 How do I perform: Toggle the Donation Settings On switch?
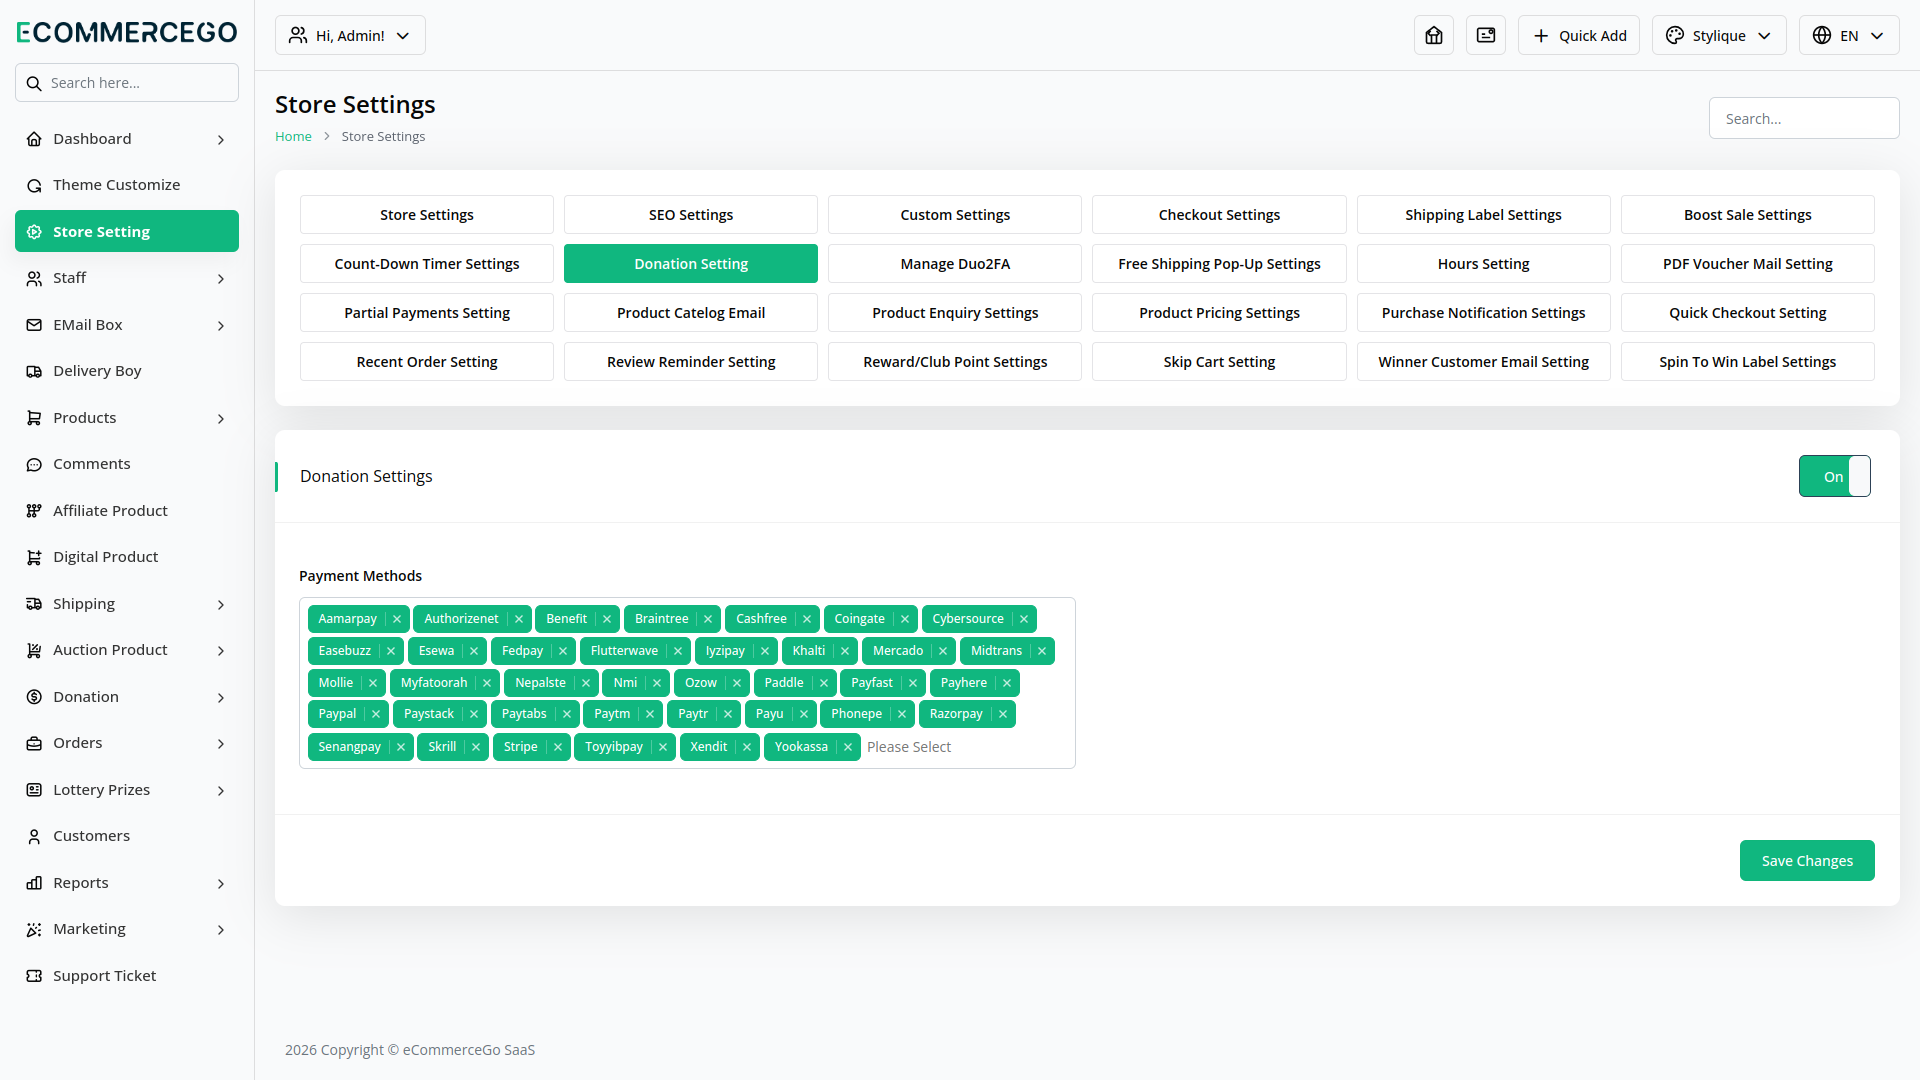click(x=1834, y=476)
